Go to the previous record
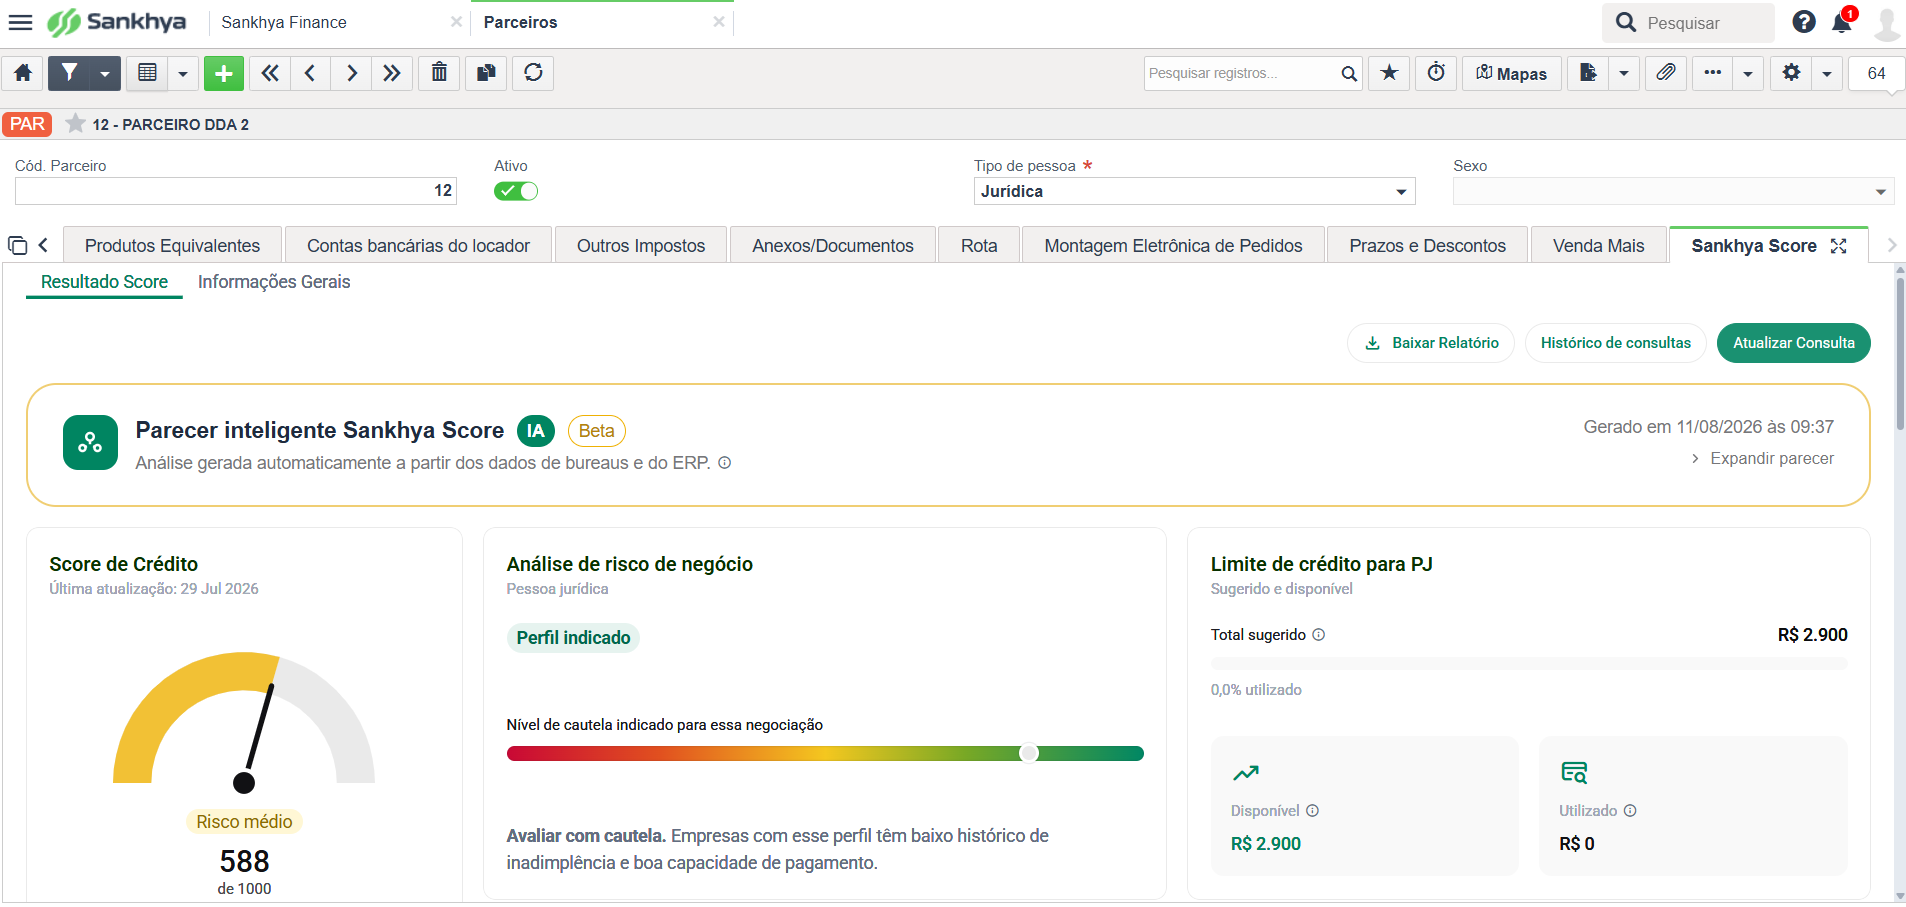Image resolution: width=1906 pixels, height=907 pixels. click(x=310, y=73)
